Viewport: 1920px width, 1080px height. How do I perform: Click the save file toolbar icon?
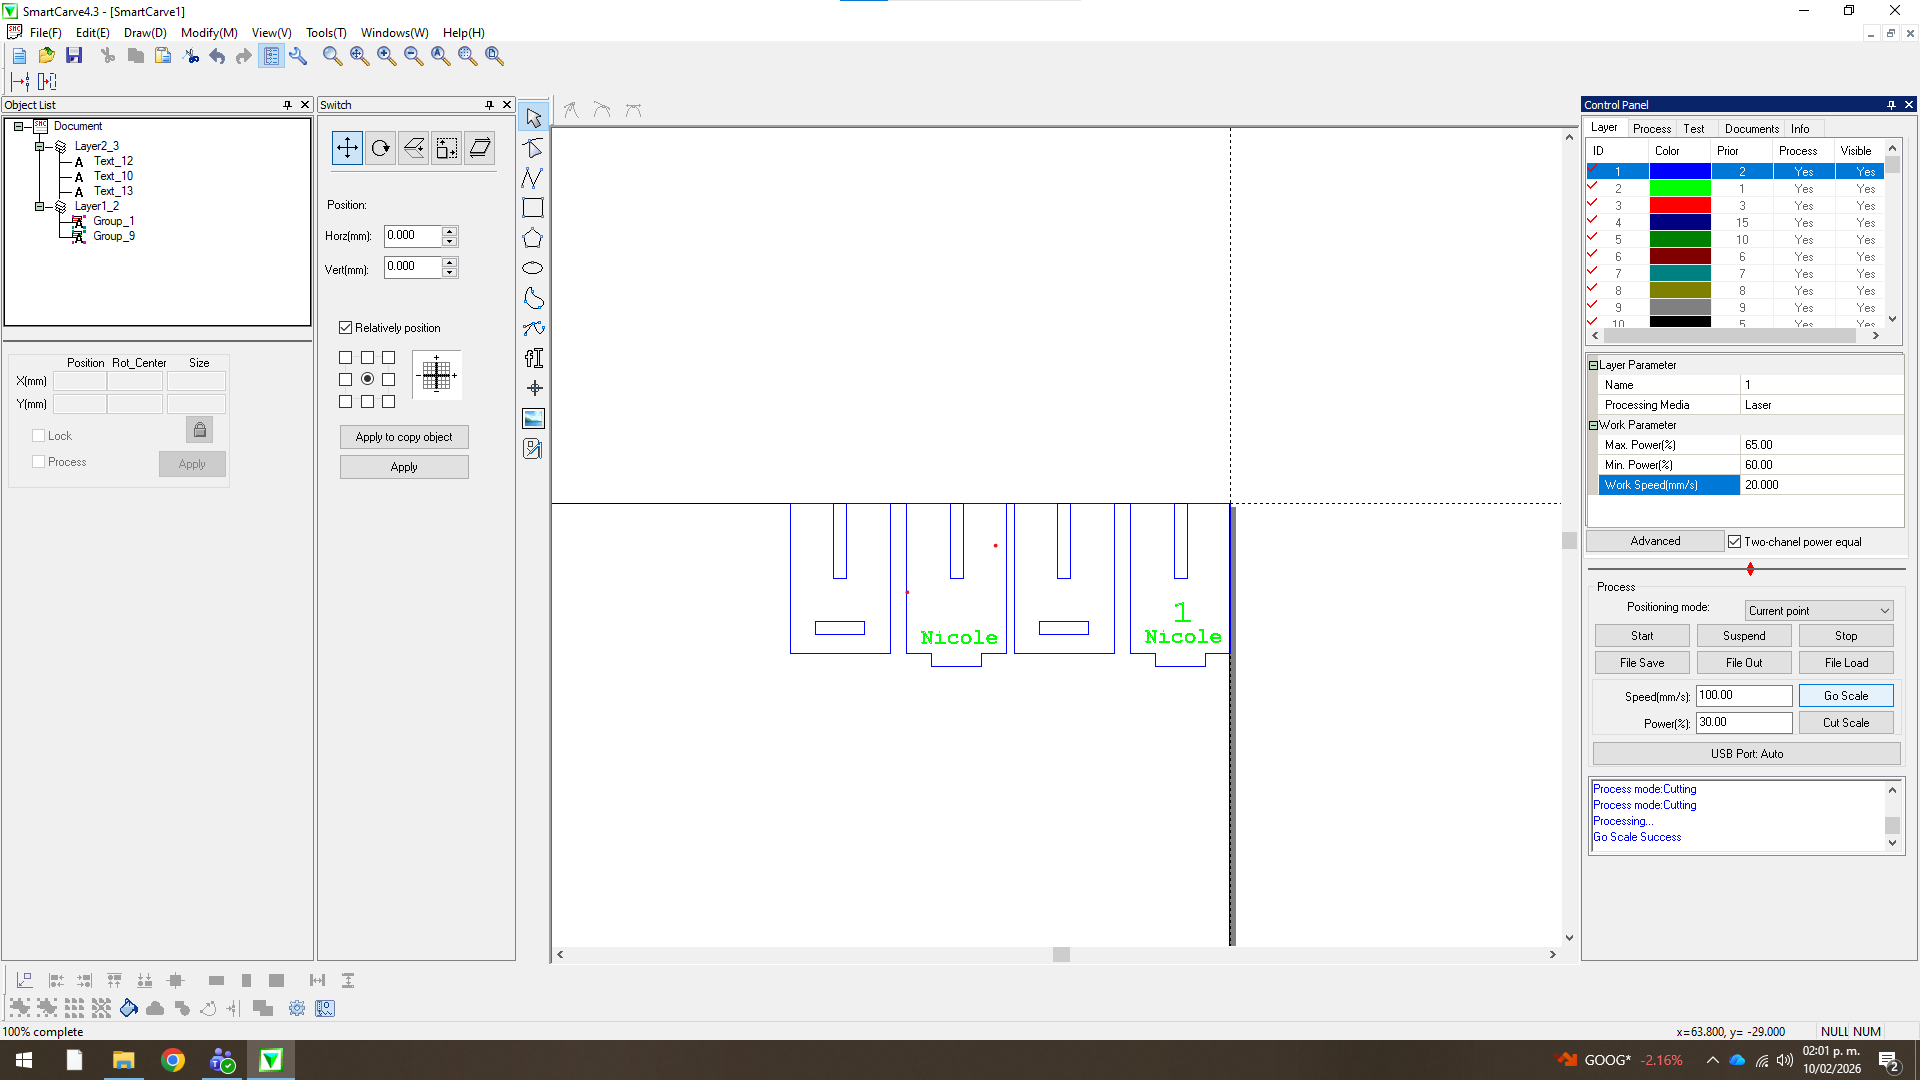(74, 56)
